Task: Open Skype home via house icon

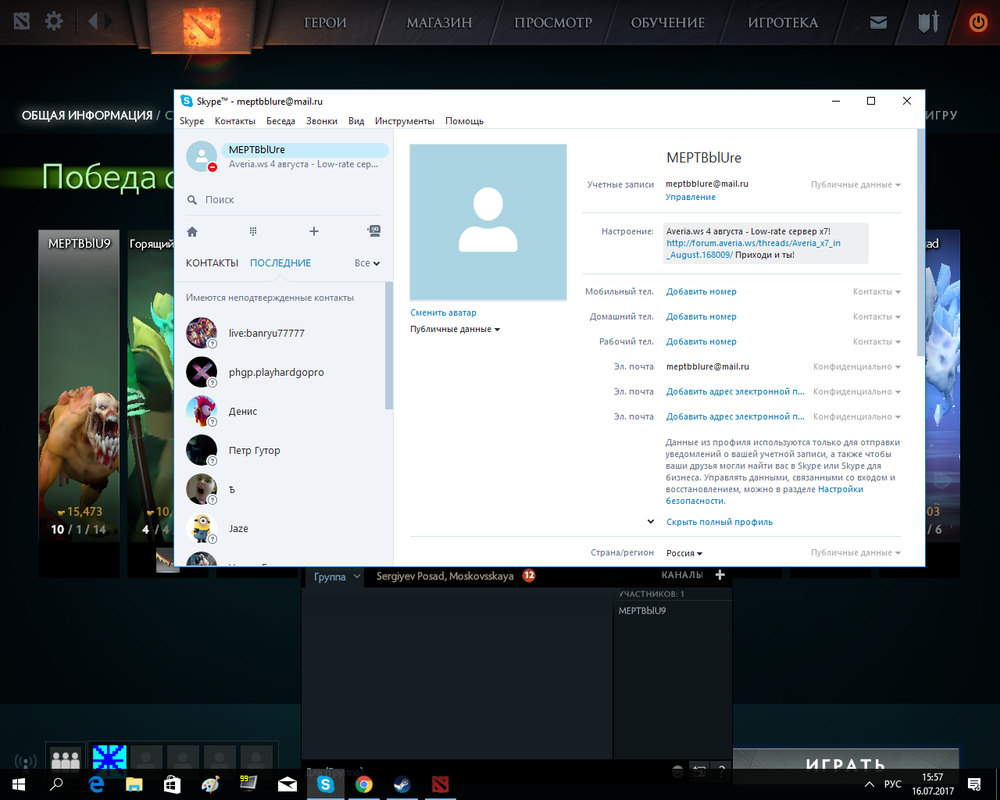Action: [x=192, y=231]
